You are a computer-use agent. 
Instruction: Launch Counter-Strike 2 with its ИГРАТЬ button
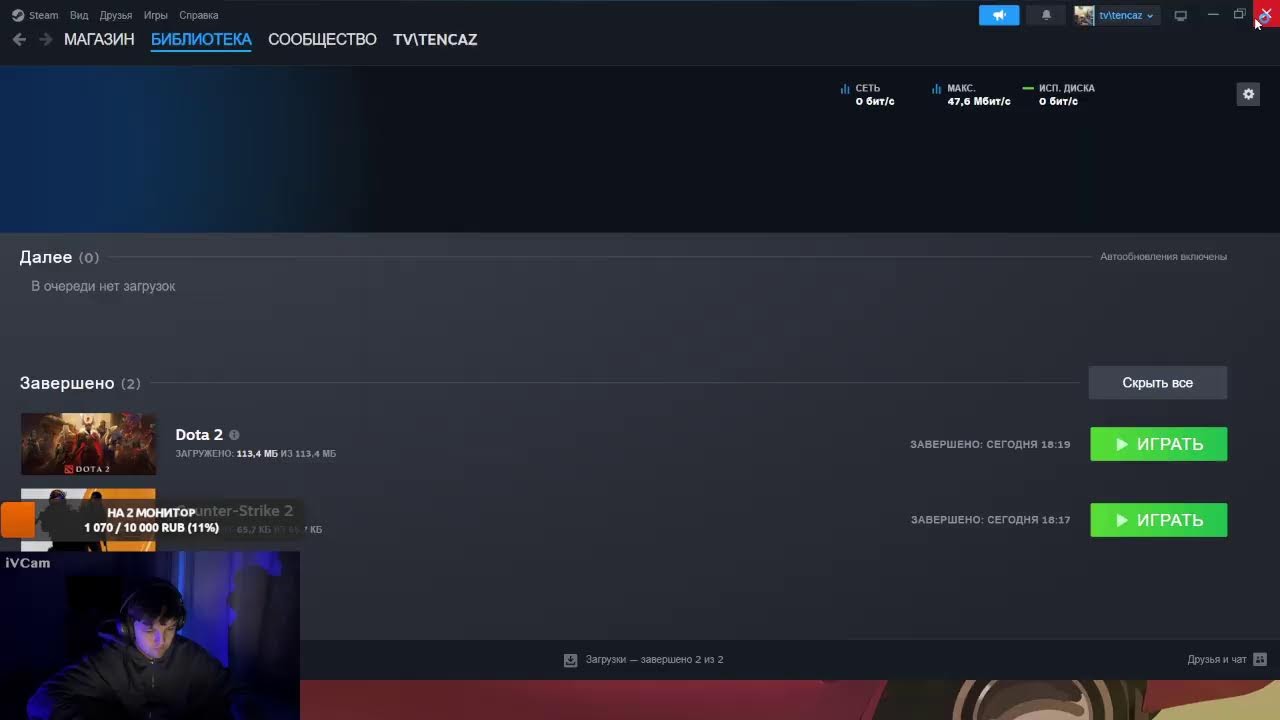pos(1158,520)
